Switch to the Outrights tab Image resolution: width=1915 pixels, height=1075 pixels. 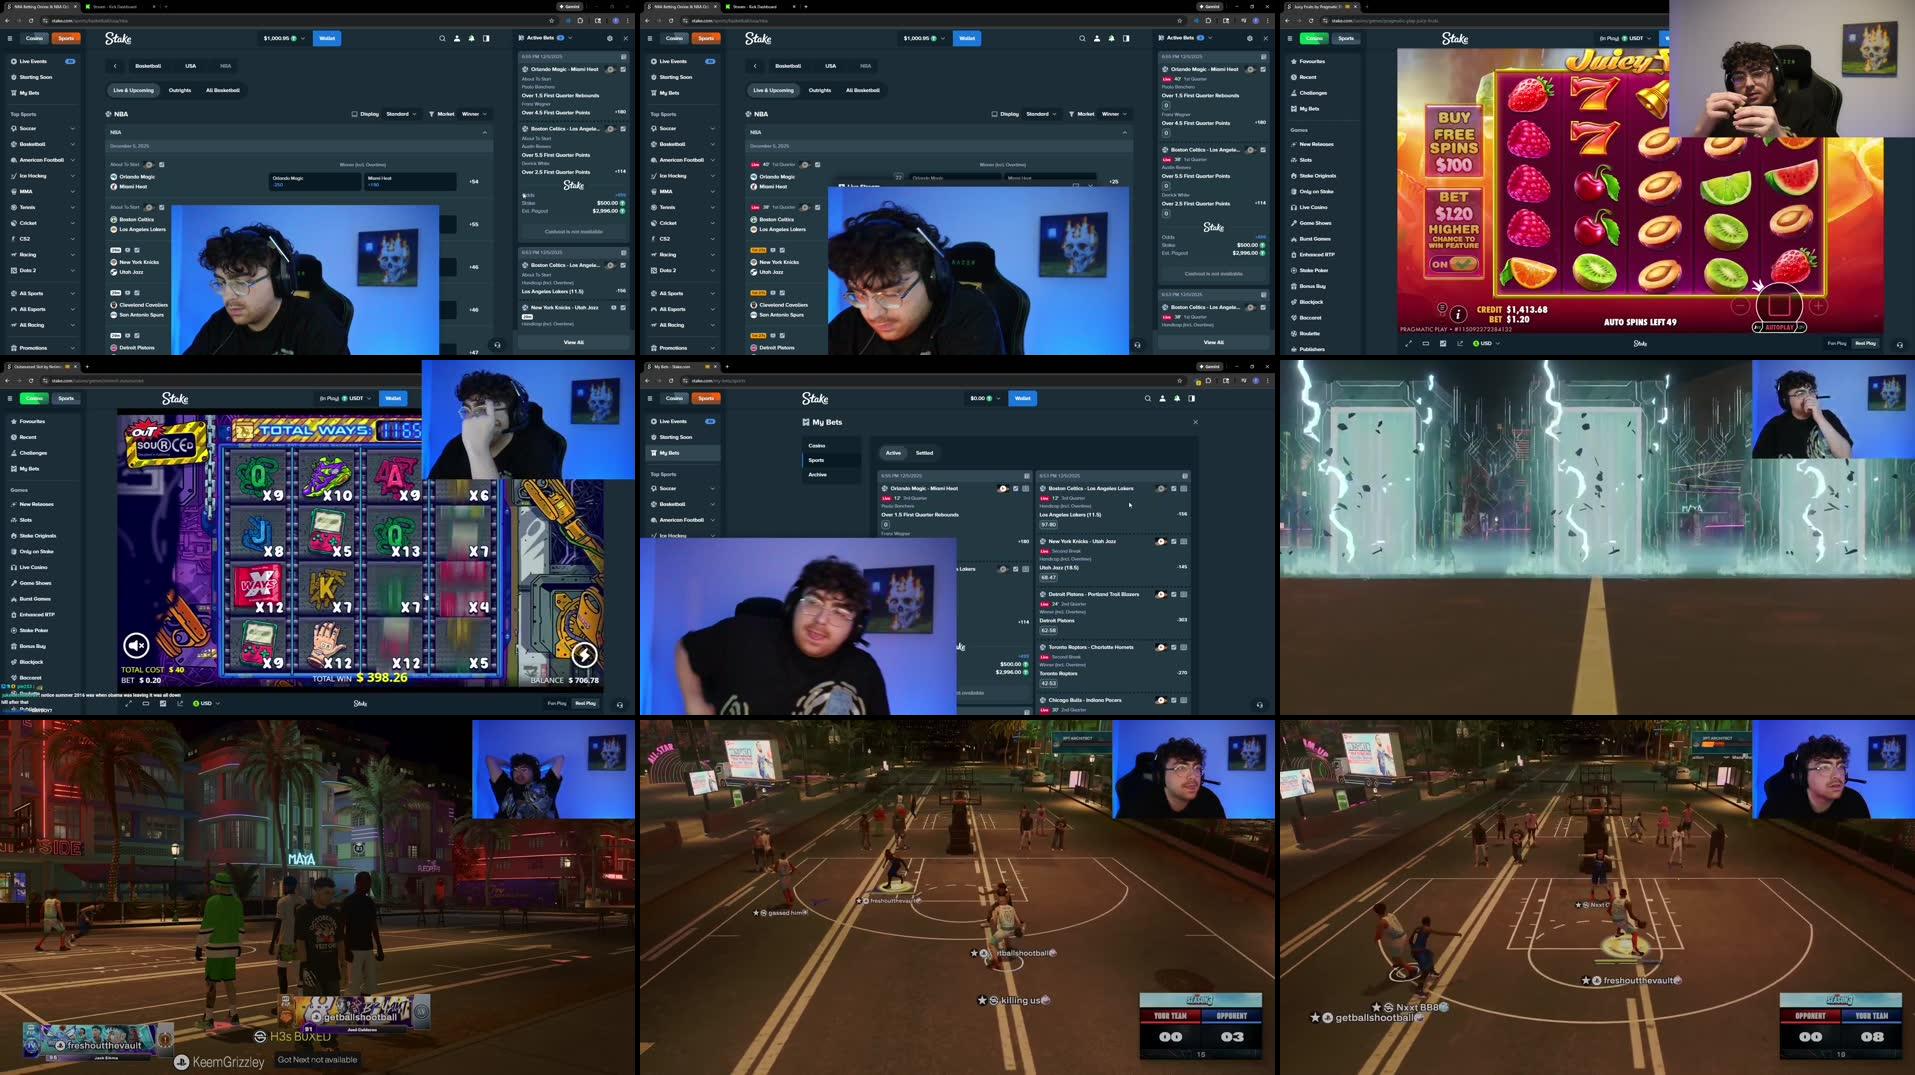click(180, 89)
